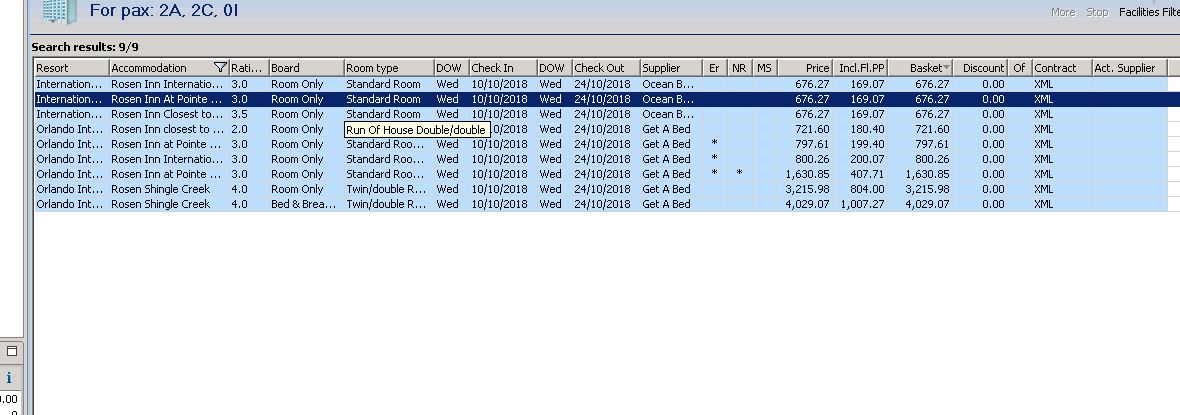Click the Stop button

(x=1097, y=12)
